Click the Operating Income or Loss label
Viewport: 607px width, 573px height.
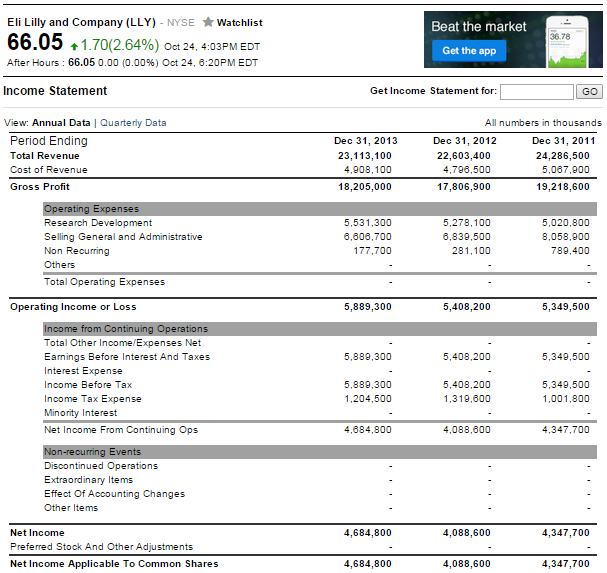click(x=73, y=307)
